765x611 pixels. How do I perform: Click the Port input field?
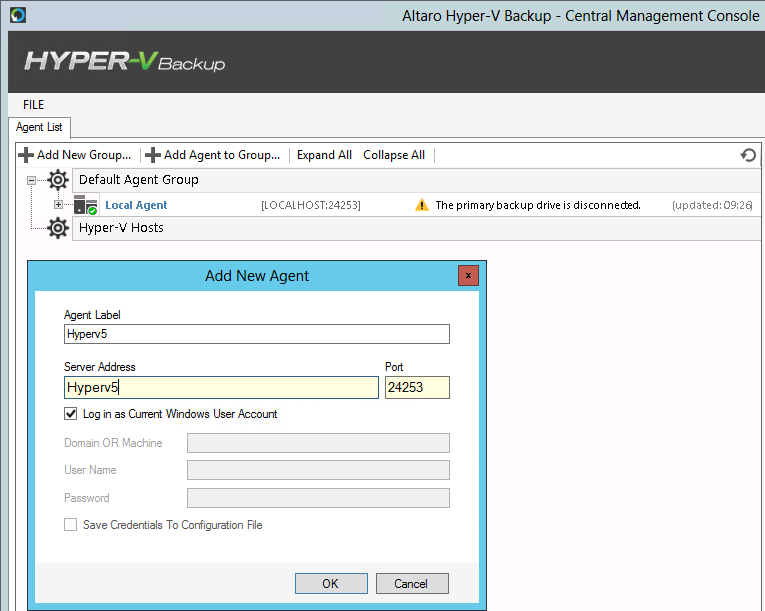pos(417,387)
